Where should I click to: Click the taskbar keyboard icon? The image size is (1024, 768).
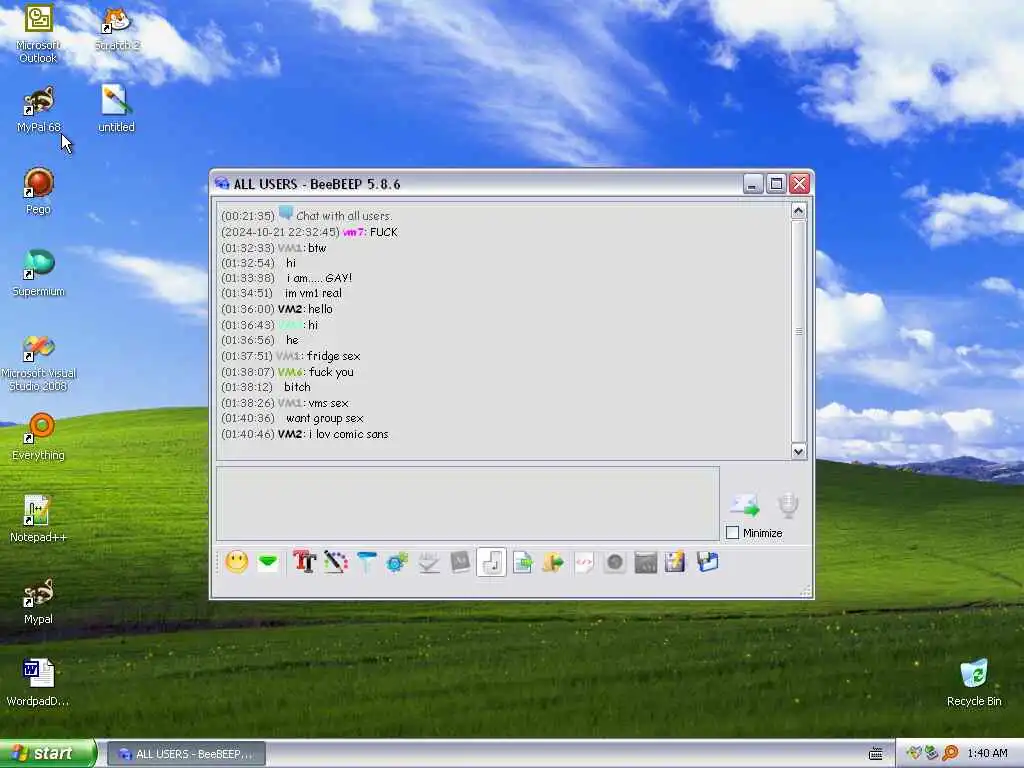click(876, 754)
